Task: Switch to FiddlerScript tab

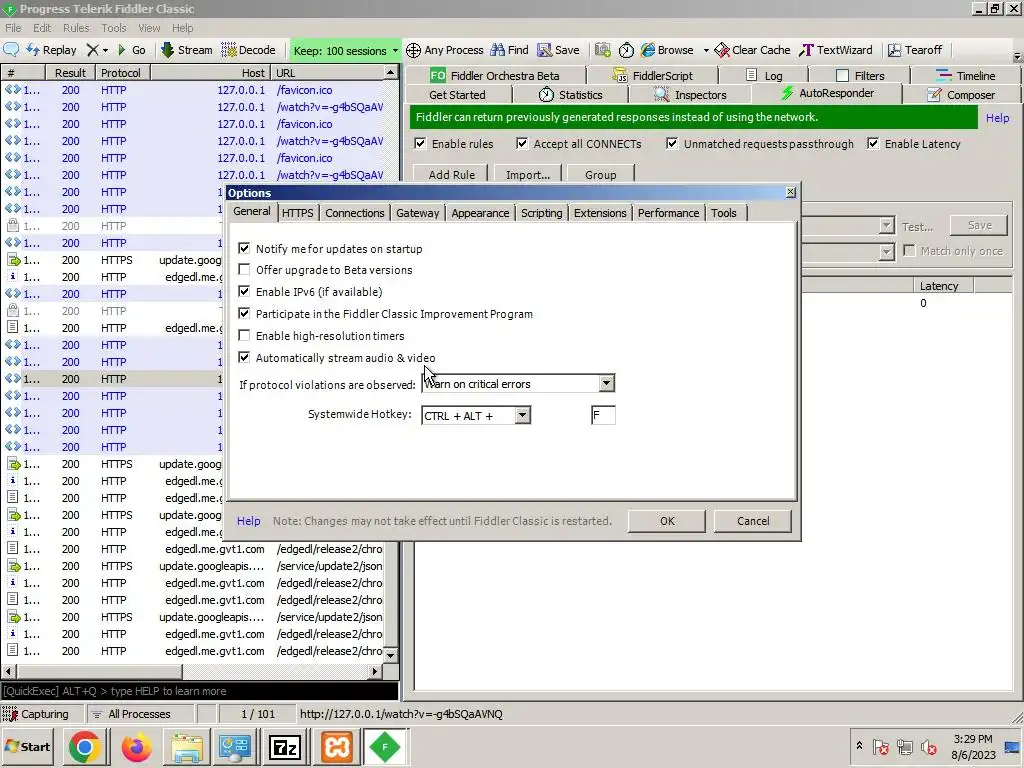Action: [652, 76]
